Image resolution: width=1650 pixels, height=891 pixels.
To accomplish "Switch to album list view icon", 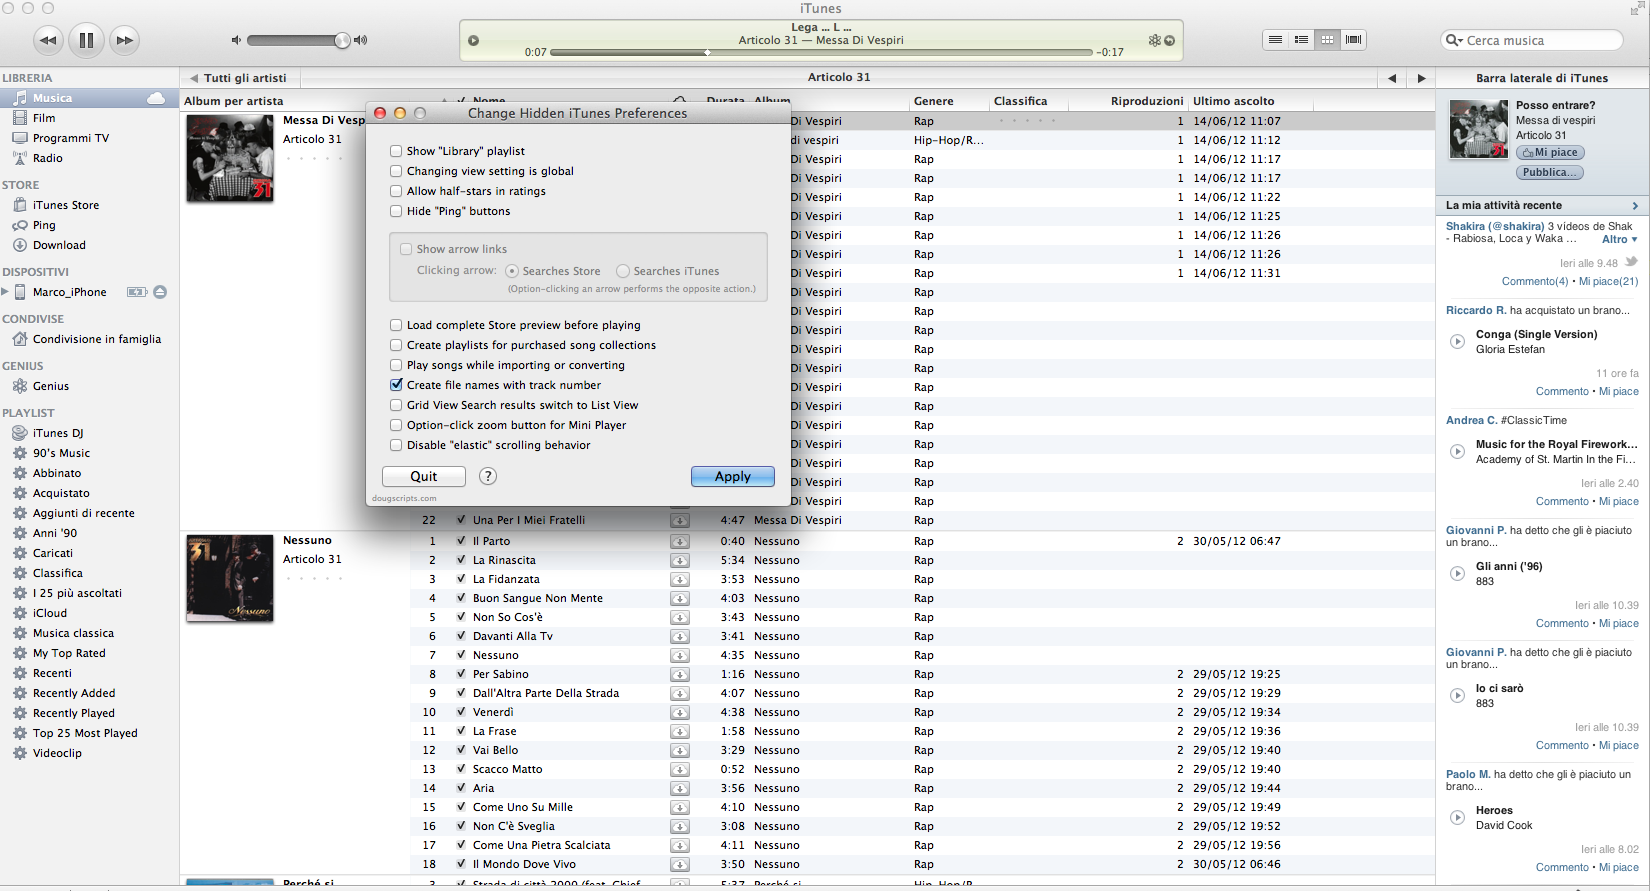I will pos(1301,40).
